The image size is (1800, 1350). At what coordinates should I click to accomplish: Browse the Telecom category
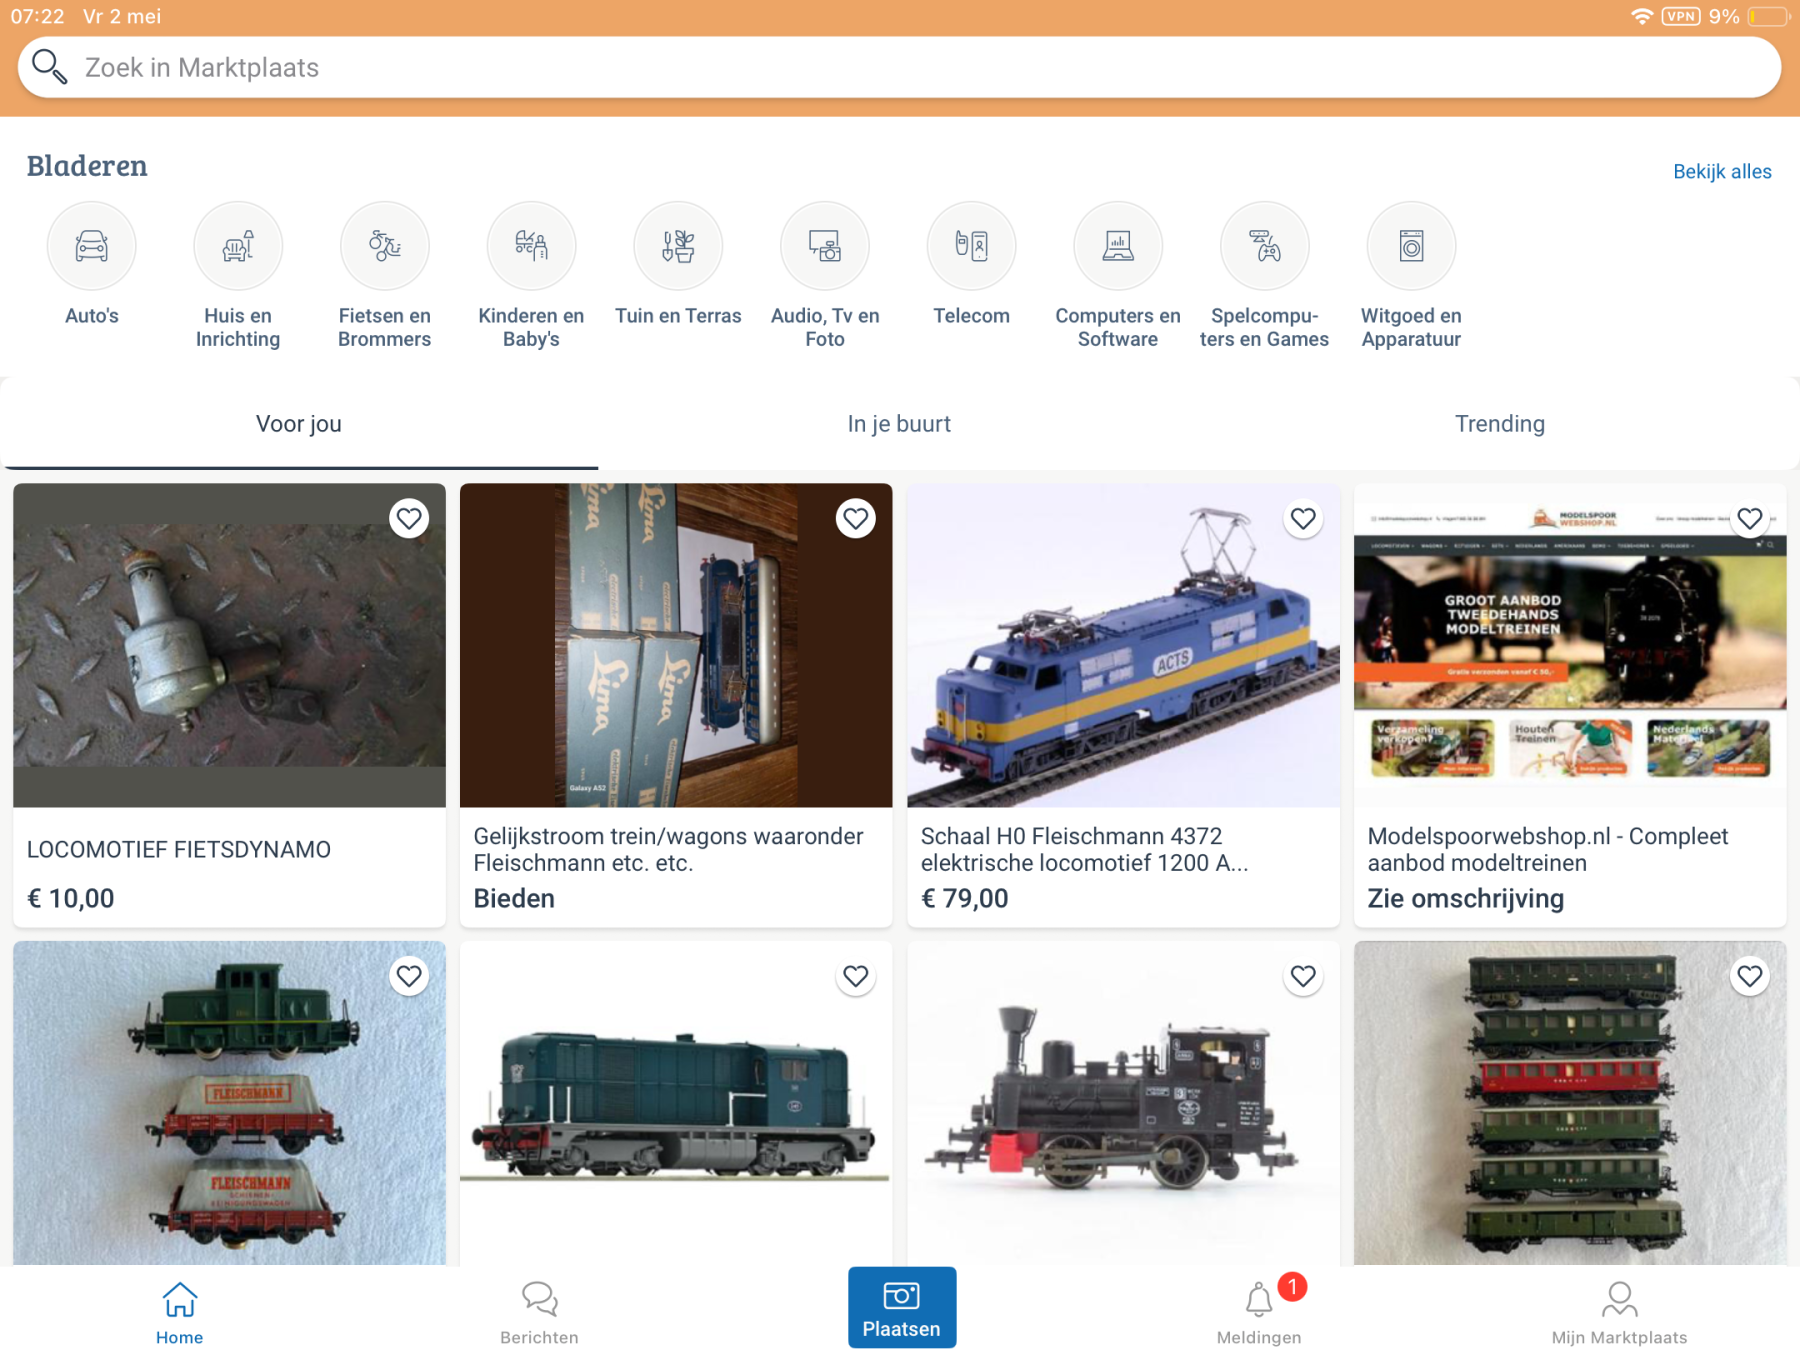pyautogui.click(x=971, y=246)
